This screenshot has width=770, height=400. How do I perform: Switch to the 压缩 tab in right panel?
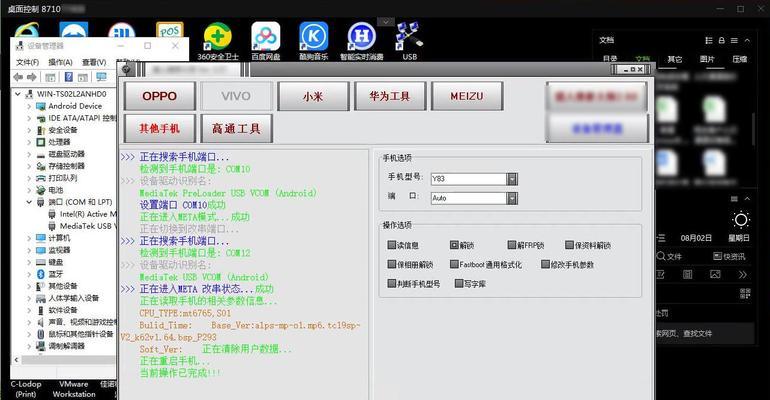740,59
